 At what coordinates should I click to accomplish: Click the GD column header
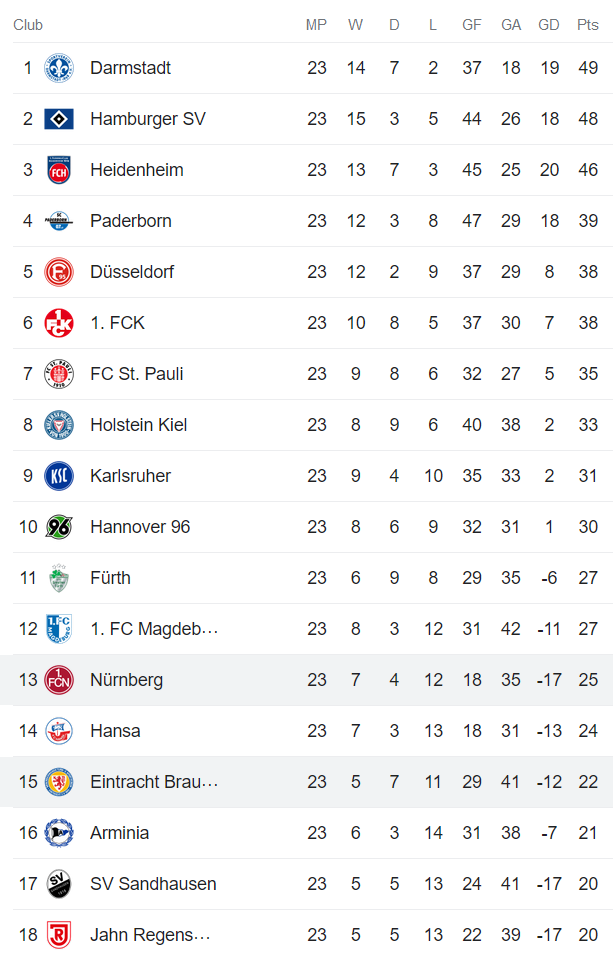click(548, 25)
